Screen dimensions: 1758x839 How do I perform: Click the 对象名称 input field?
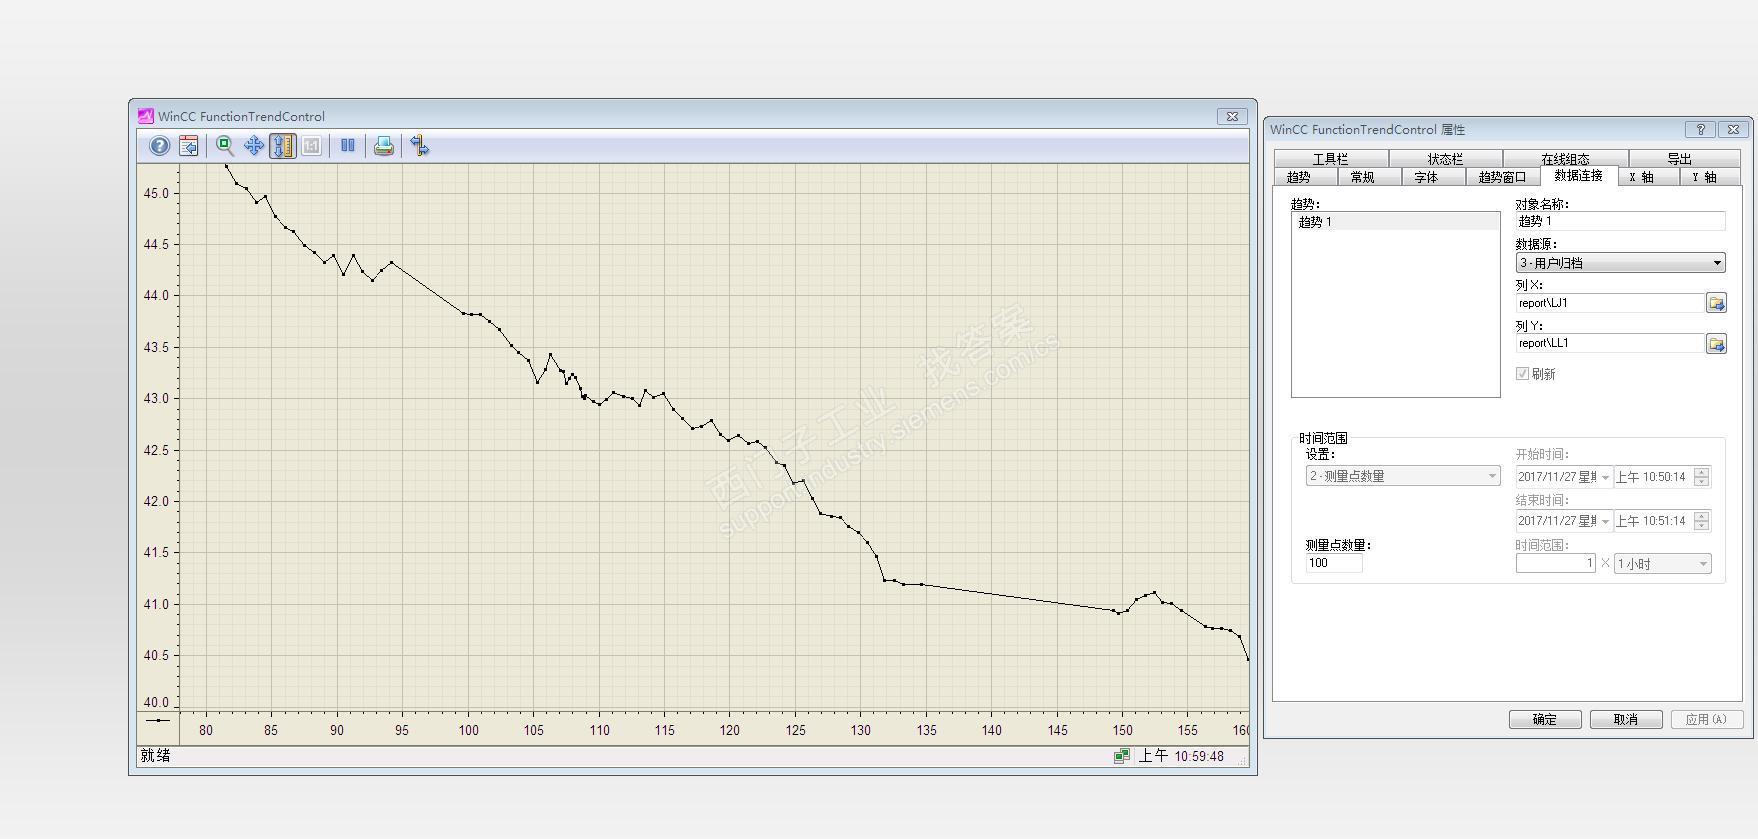[x=1620, y=221]
